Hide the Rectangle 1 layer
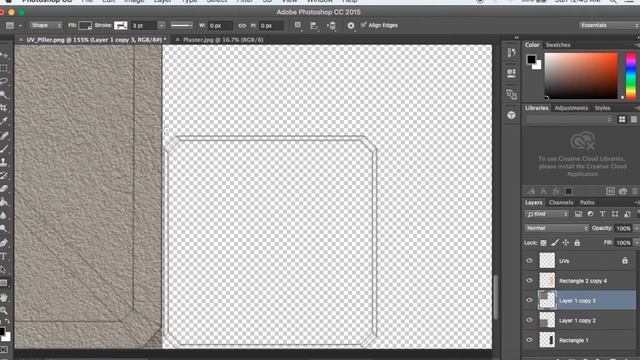This screenshot has height=360, width=640. tap(529, 340)
